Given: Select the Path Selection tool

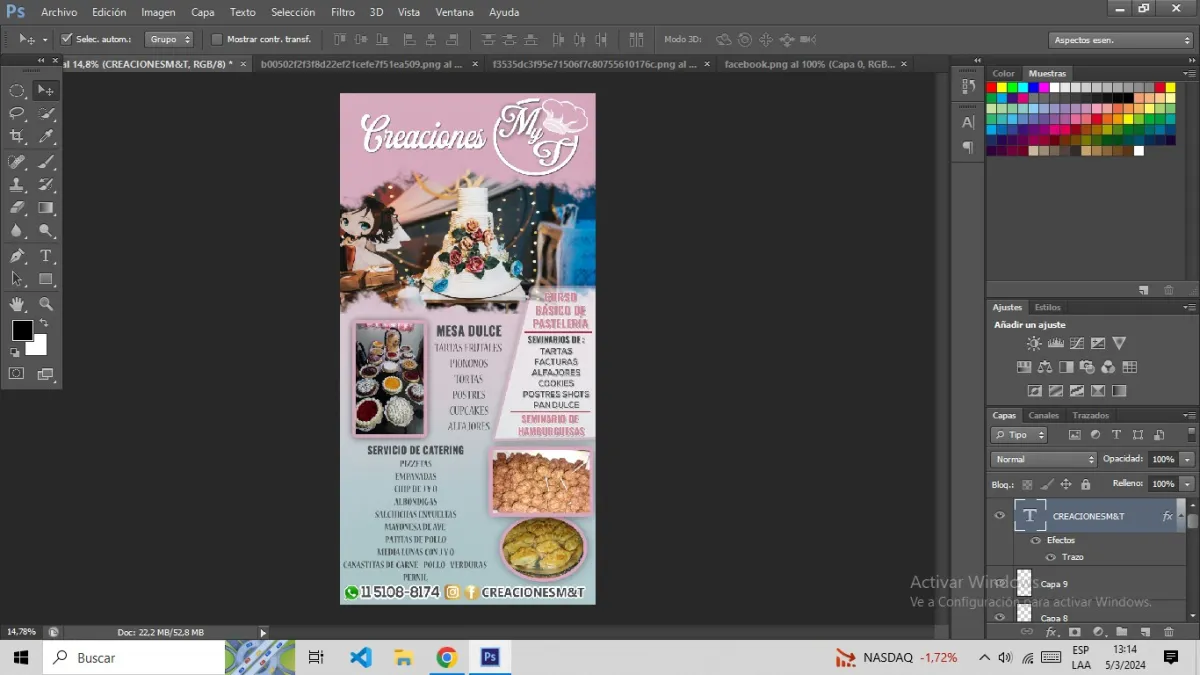Looking at the screenshot, I should [x=17, y=279].
